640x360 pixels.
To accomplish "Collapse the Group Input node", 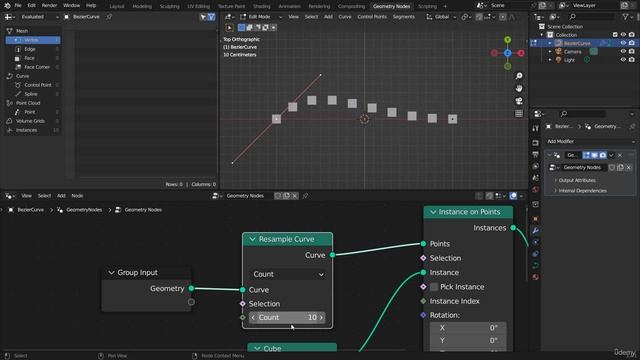I will pos(111,273).
